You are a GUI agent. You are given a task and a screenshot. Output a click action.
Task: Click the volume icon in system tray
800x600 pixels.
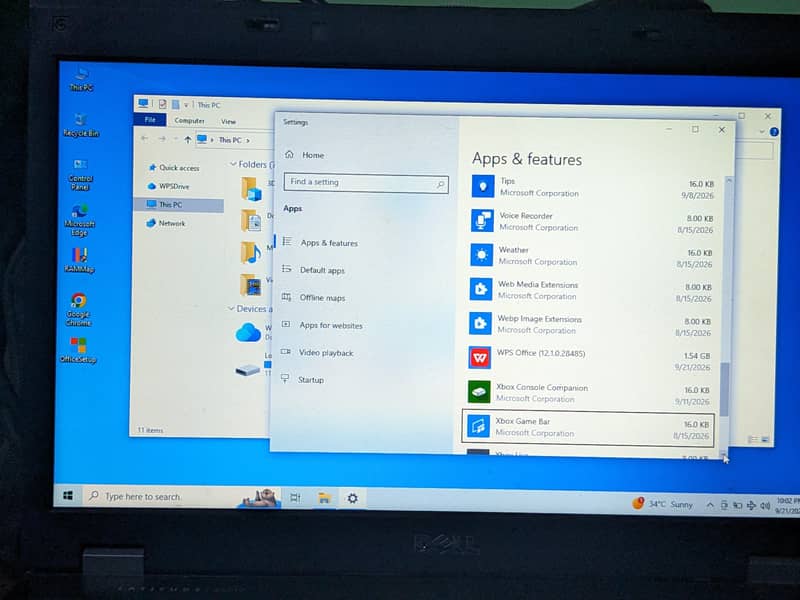tap(765, 506)
